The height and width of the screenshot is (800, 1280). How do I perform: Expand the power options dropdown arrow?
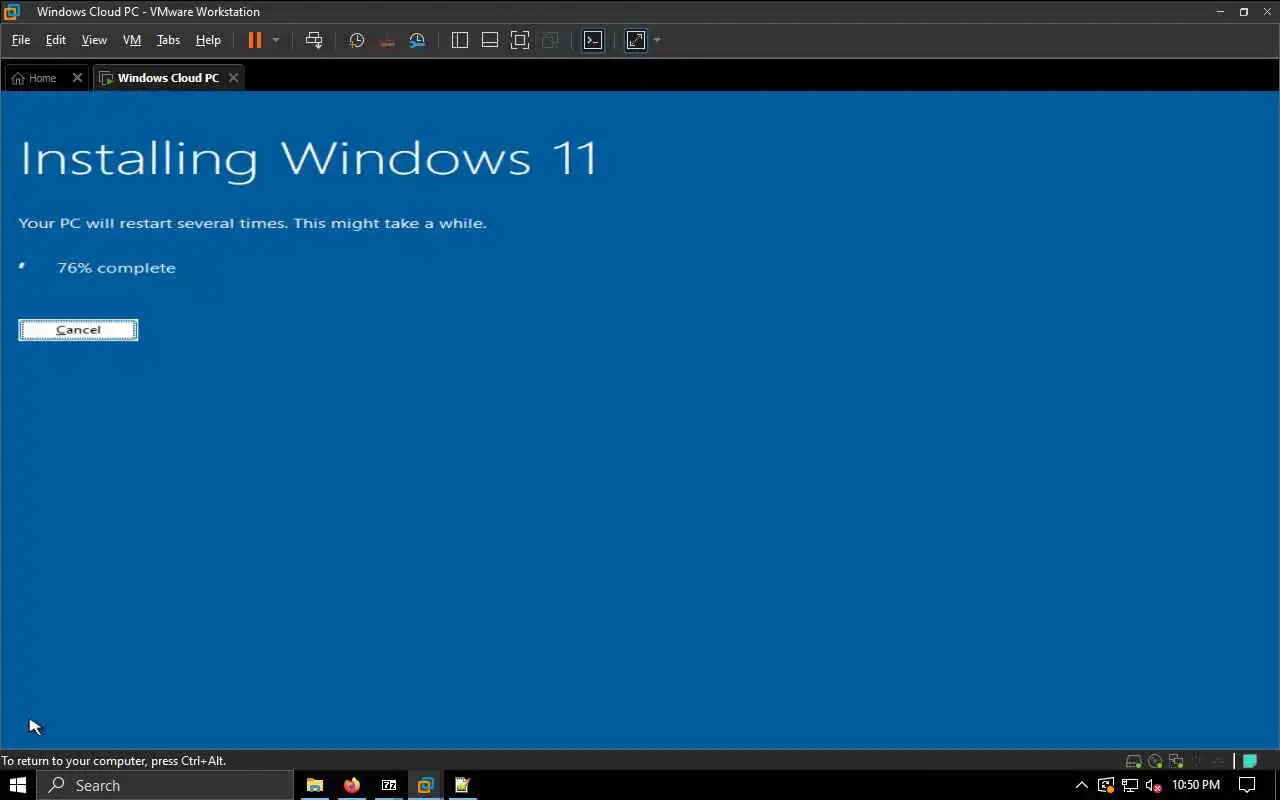276,40
